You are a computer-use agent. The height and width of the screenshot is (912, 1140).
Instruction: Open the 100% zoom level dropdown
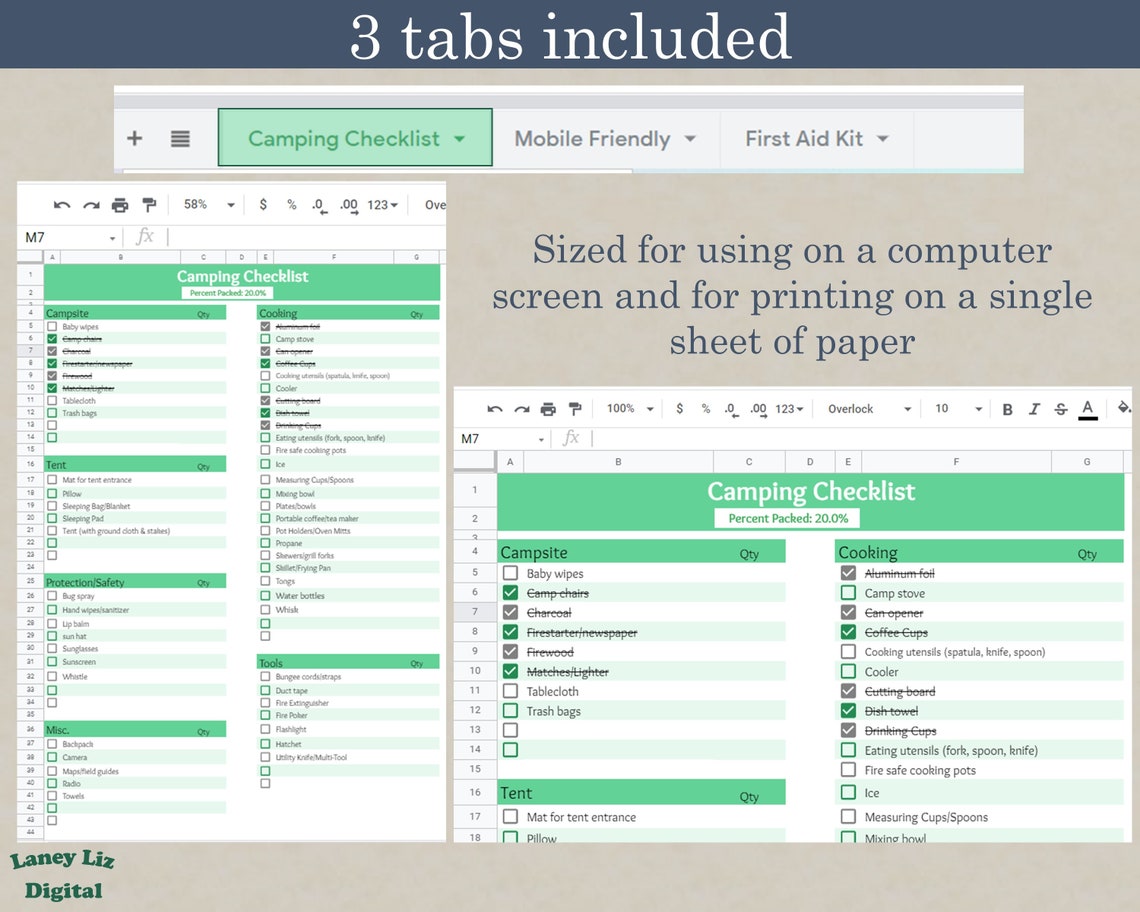click(625, 408)
